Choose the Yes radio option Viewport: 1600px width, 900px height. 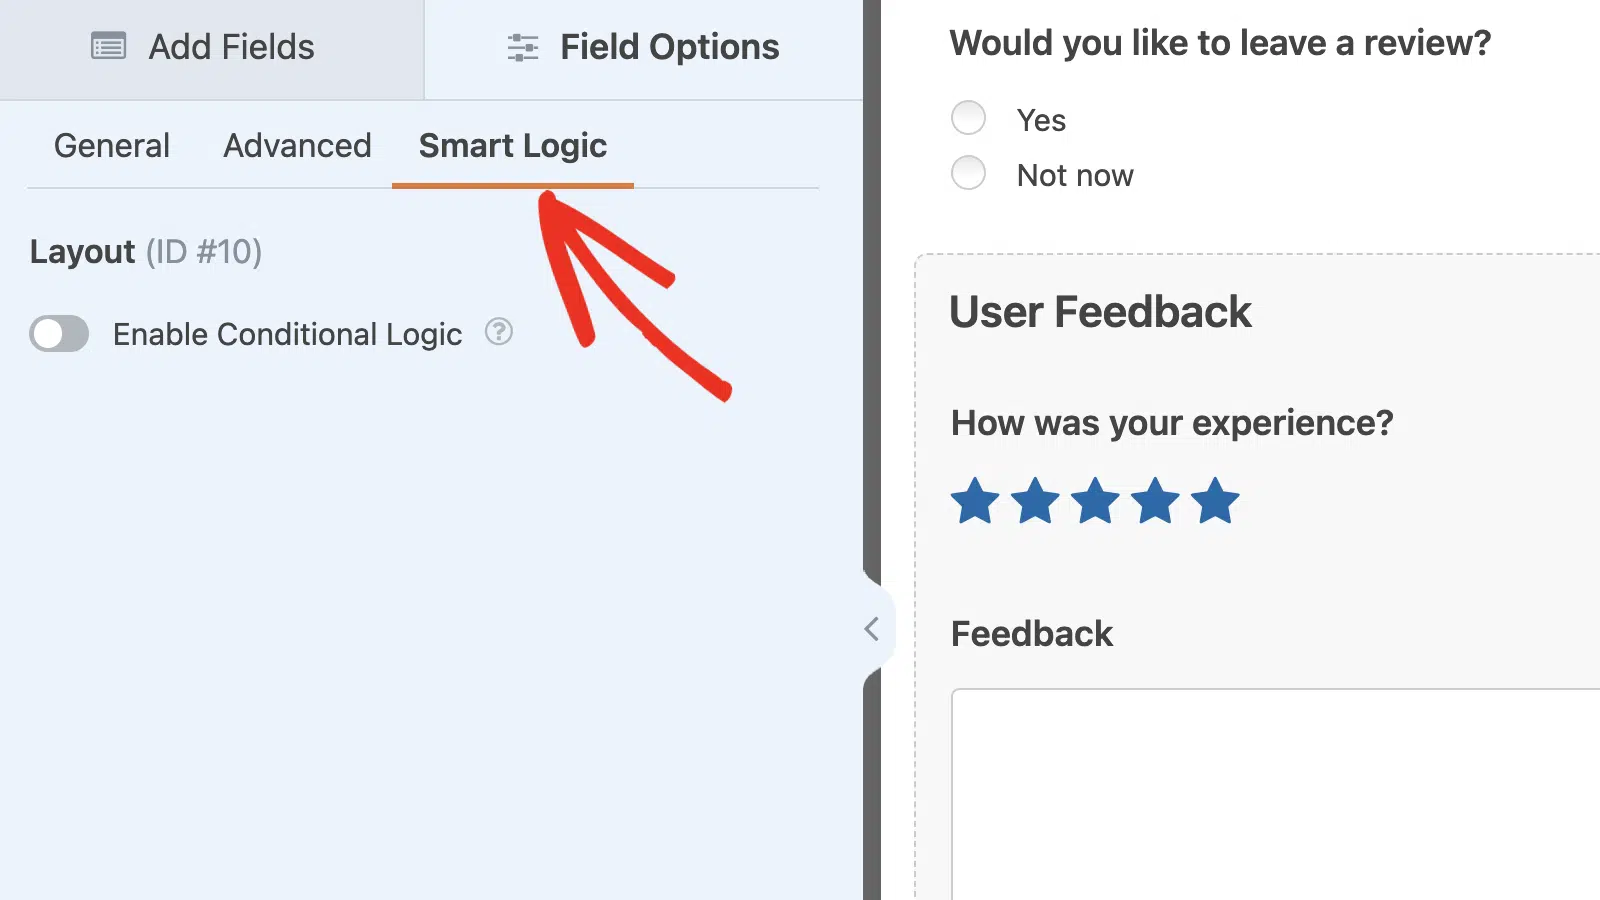968,118
